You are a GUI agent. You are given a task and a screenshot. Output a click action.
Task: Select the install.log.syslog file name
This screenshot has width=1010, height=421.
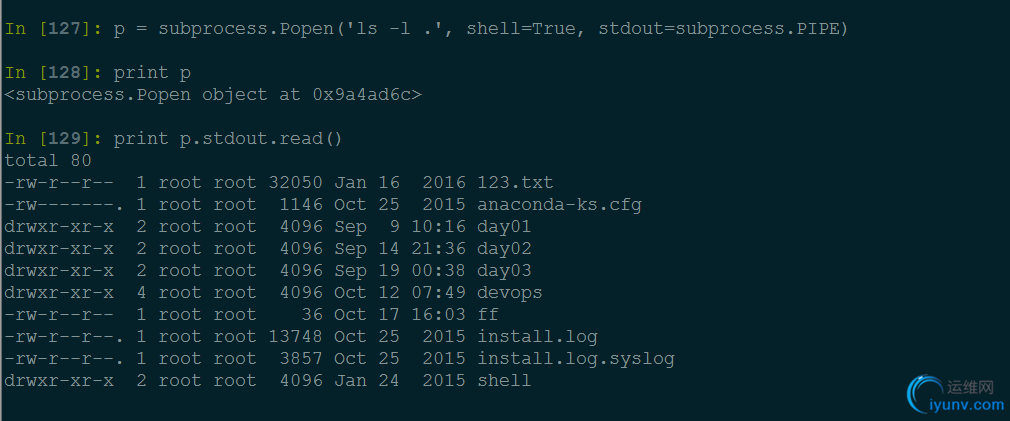[x=576, y=359]
